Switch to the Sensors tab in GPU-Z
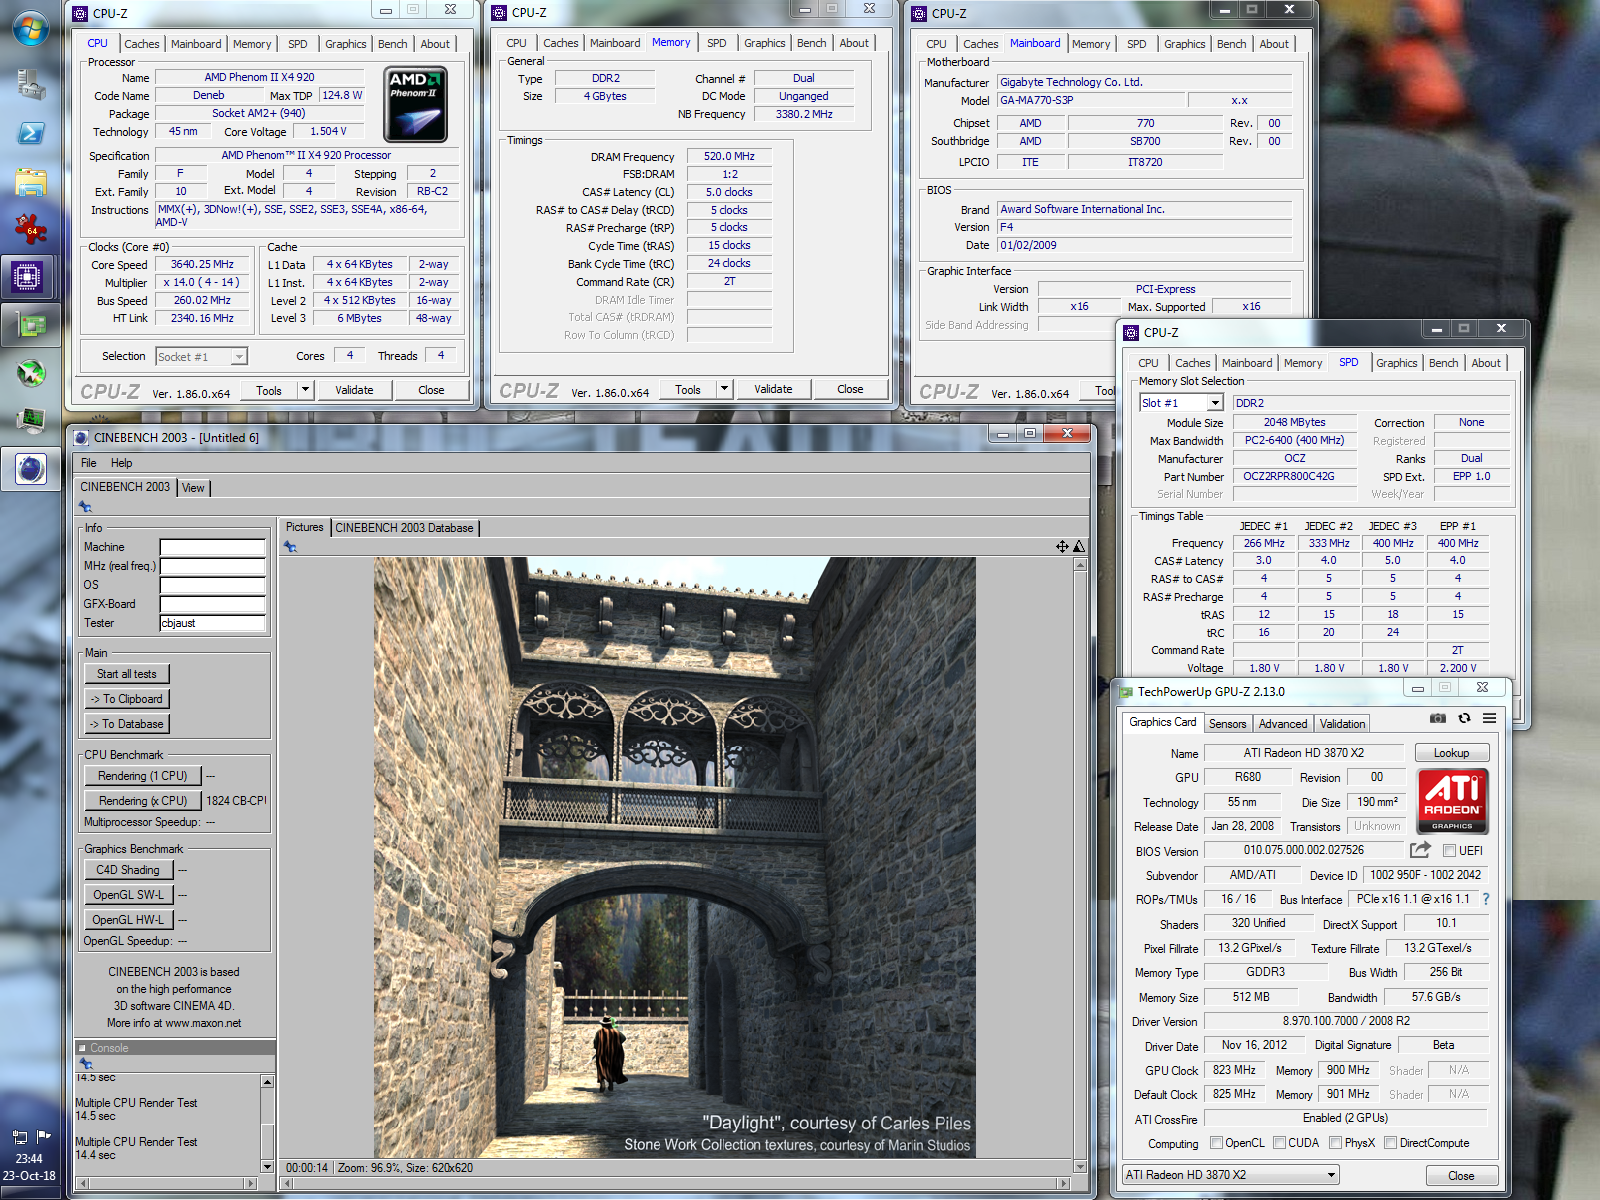 click(1227, 724)
